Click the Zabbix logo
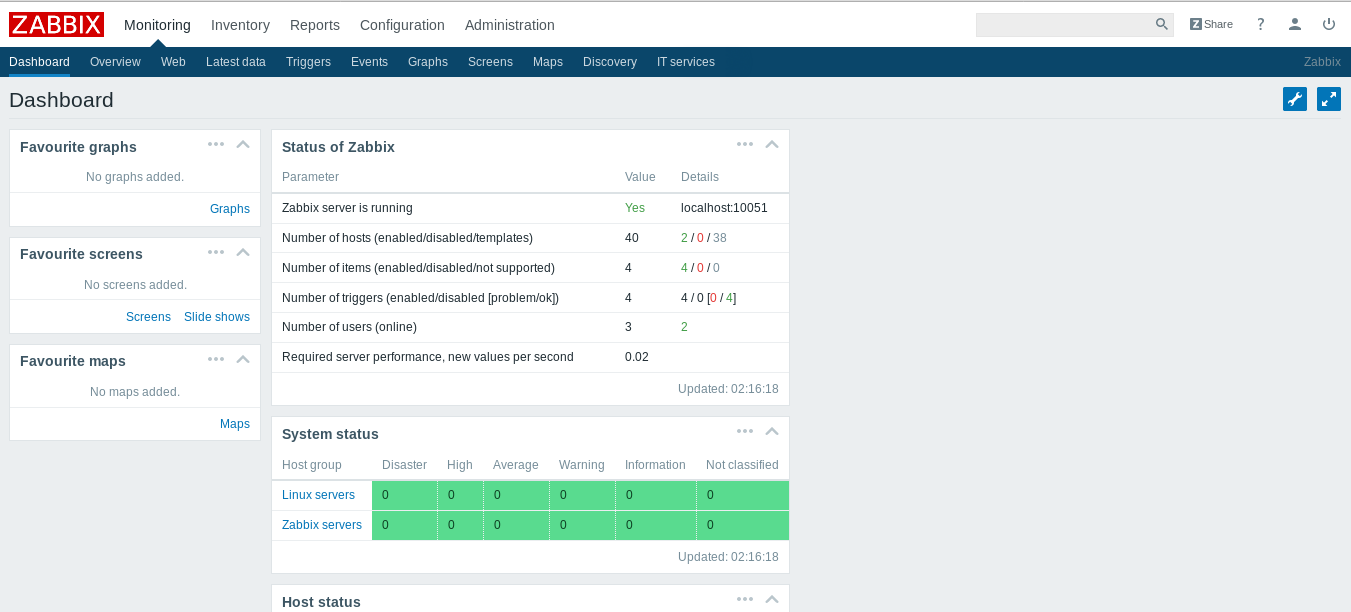1351x612 pixels. 56,25
